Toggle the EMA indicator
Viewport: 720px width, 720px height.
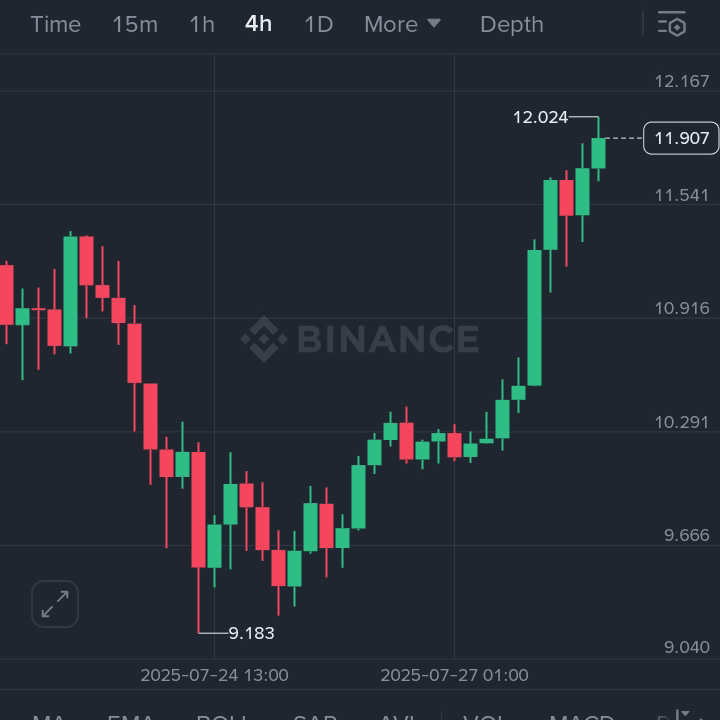[x=131, y=715]
